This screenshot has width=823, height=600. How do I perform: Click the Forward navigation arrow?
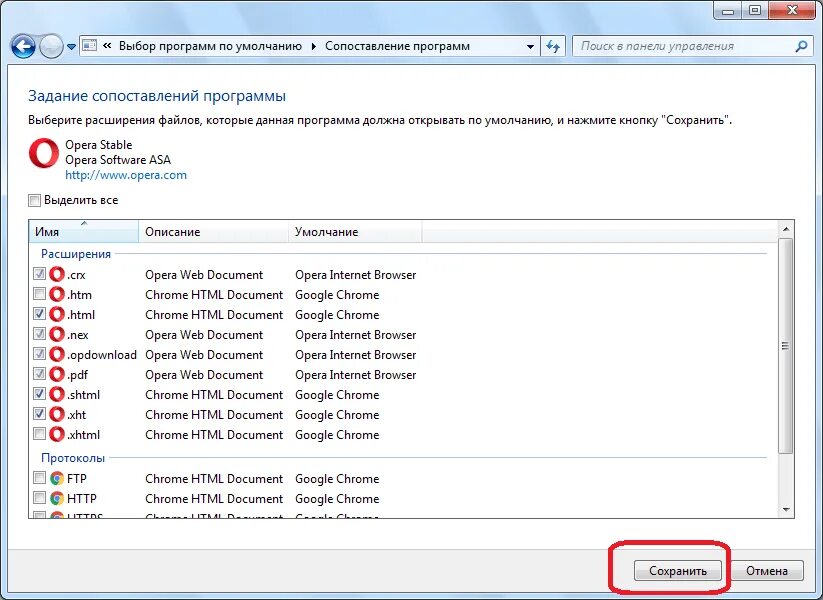(x=51, y=47)
